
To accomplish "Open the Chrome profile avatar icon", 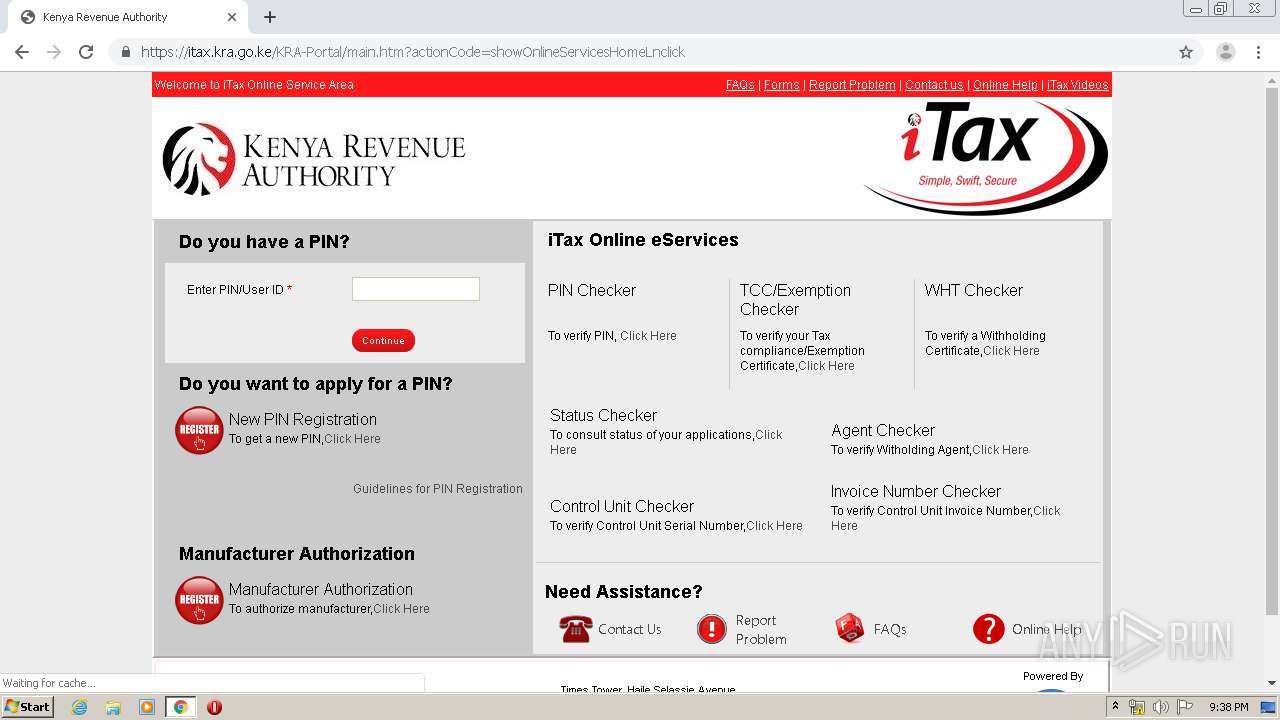I will coord(1225,52).
